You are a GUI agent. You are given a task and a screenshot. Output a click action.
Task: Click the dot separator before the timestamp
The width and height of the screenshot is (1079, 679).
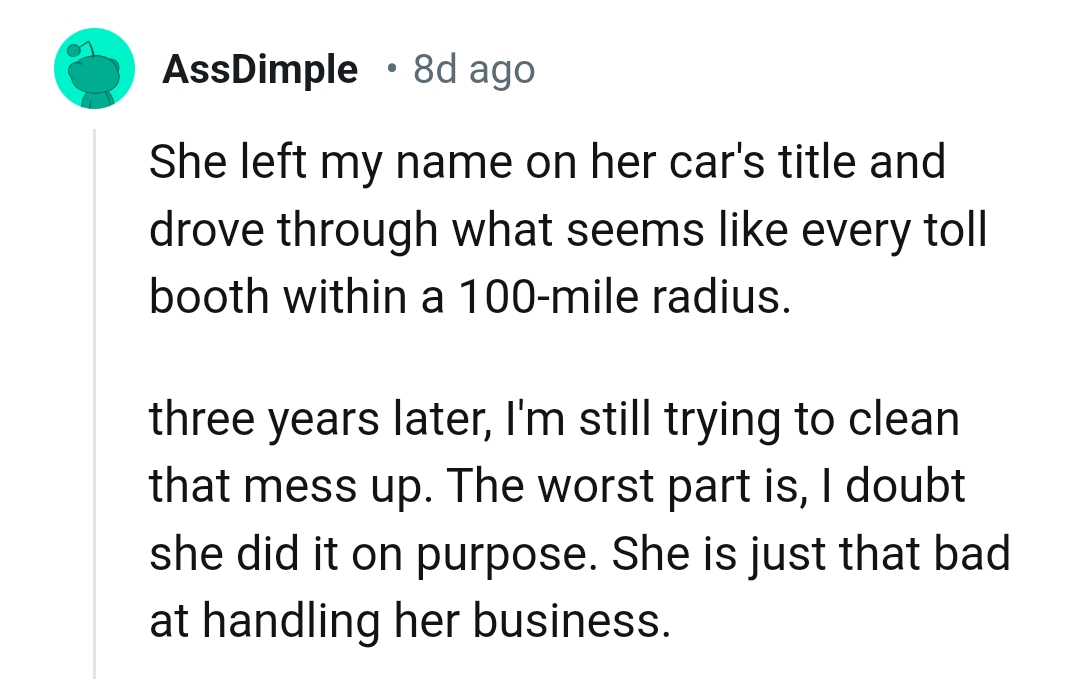click(390, 70)
